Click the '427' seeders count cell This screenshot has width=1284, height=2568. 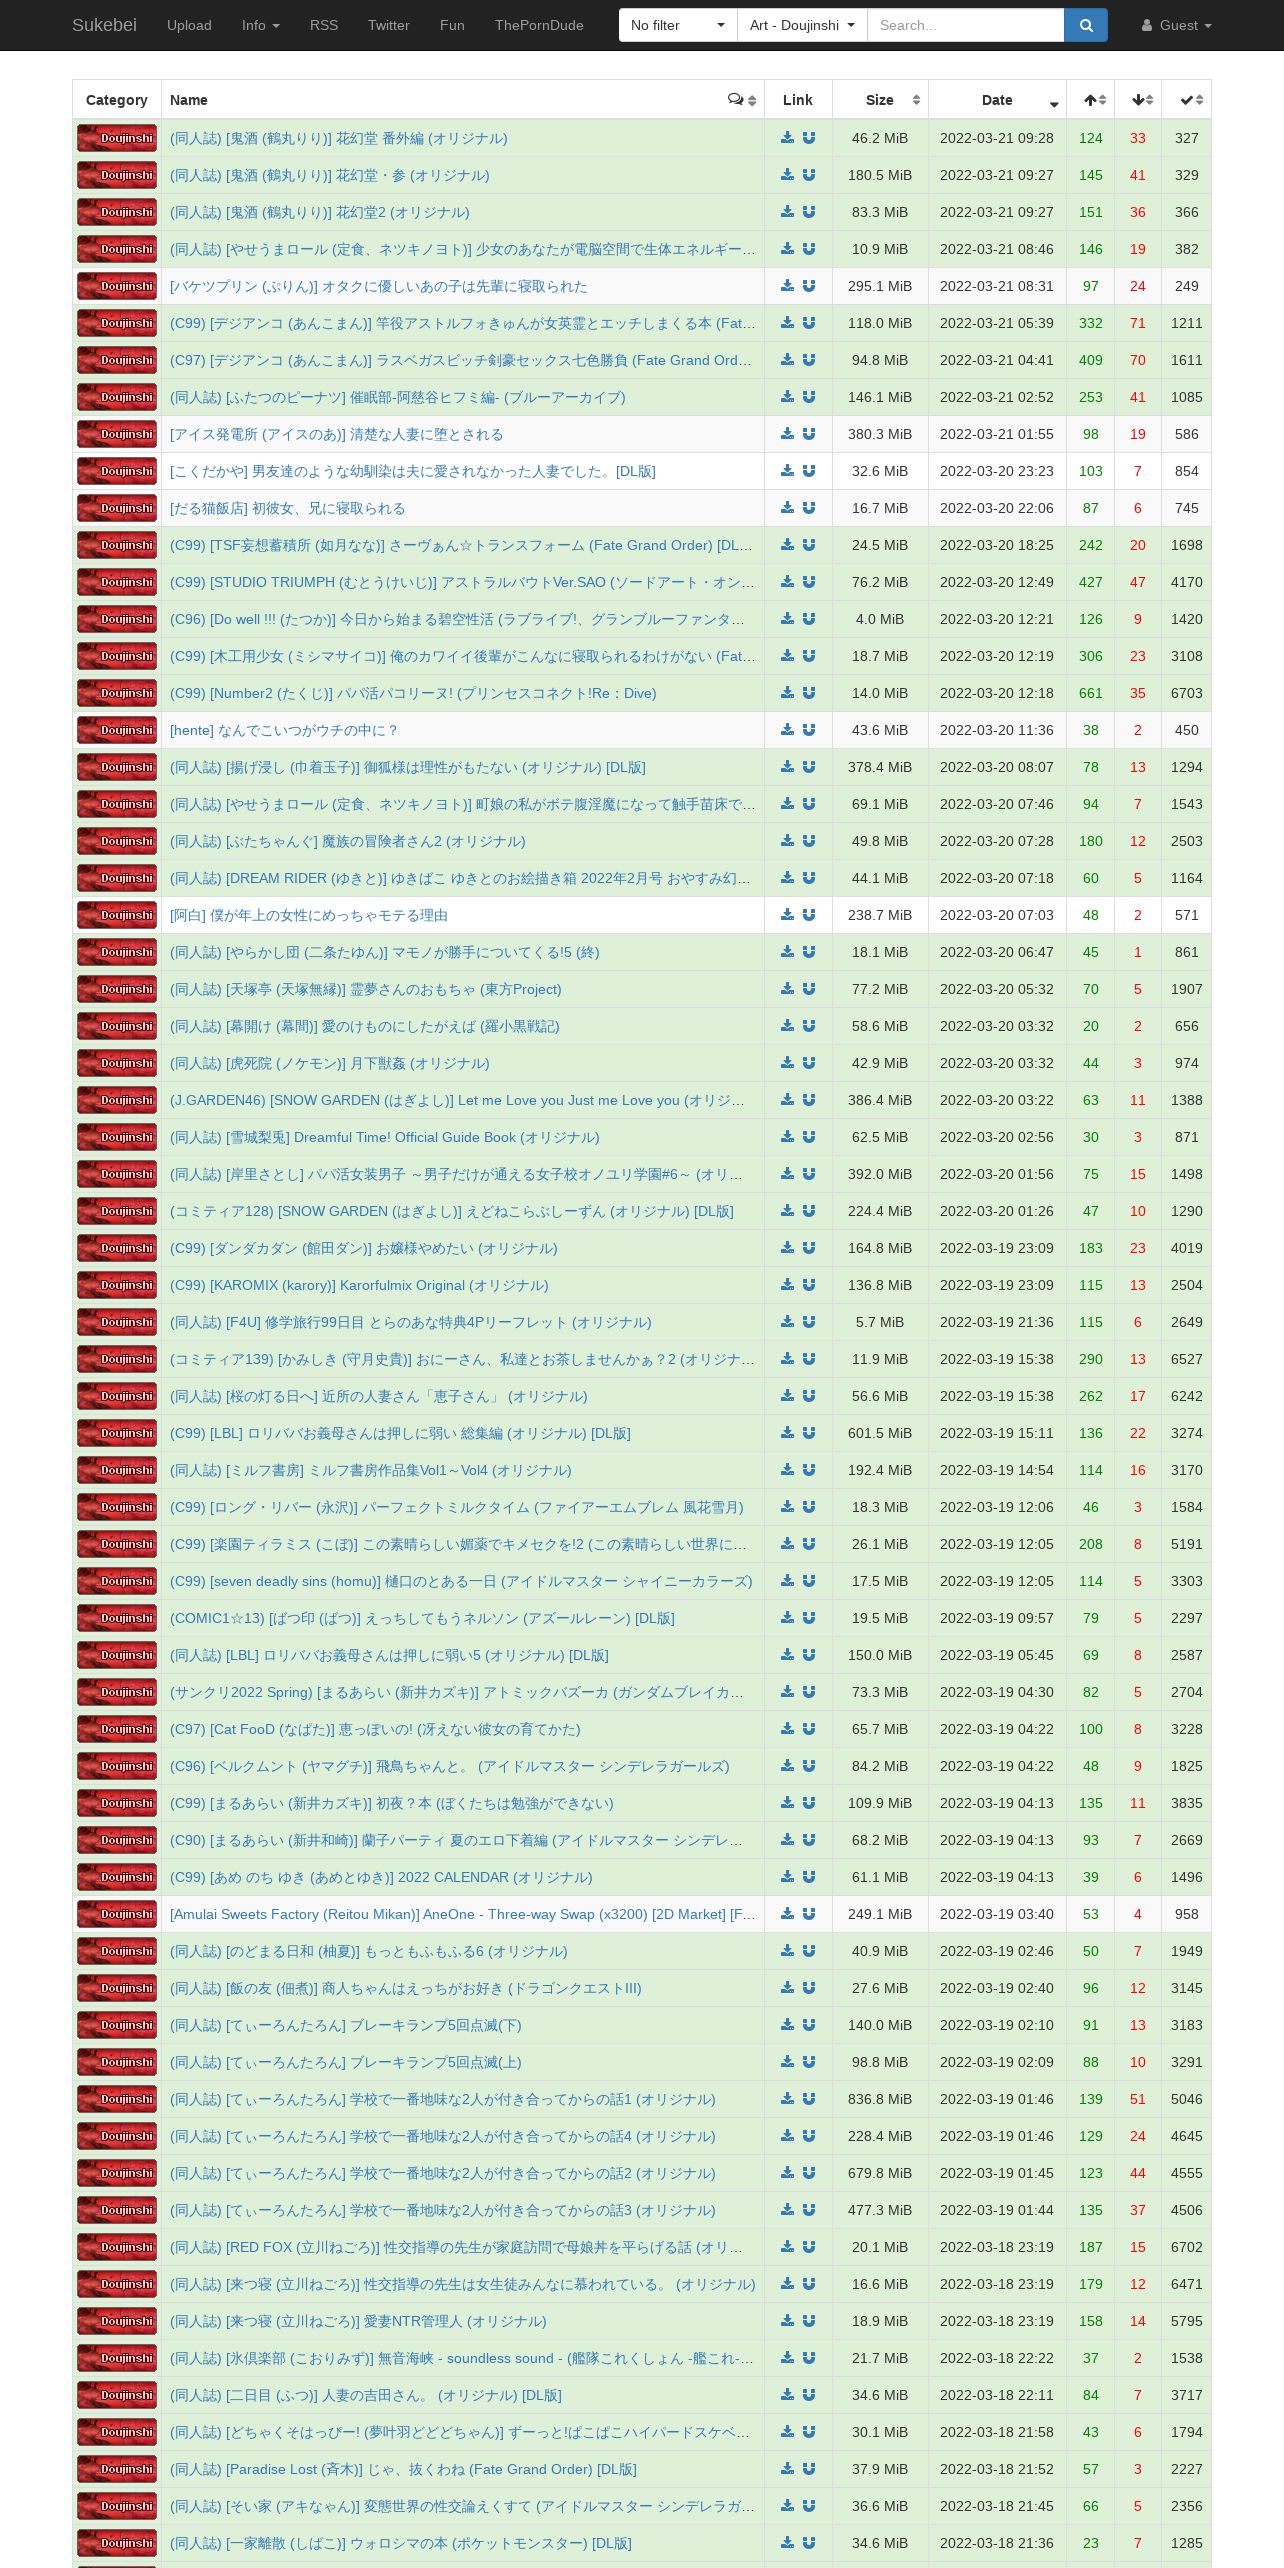pos(1091,582)
